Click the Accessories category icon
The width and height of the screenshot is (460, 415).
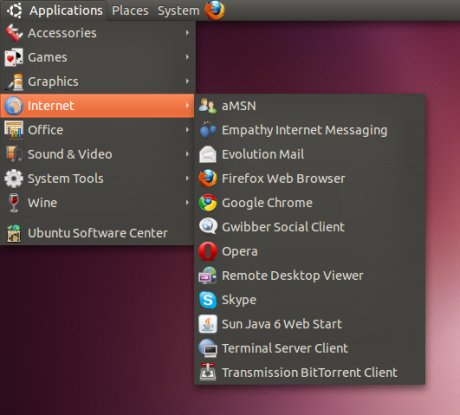point(14,33)
